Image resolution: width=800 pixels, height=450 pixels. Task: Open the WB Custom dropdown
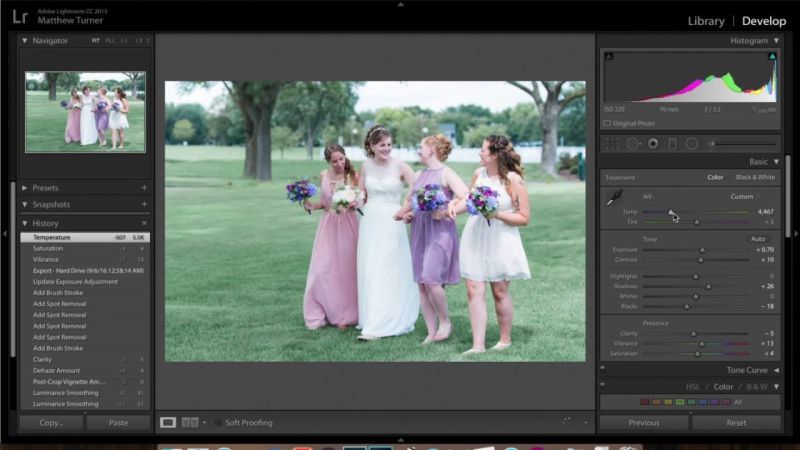click(x=745, y=197)
